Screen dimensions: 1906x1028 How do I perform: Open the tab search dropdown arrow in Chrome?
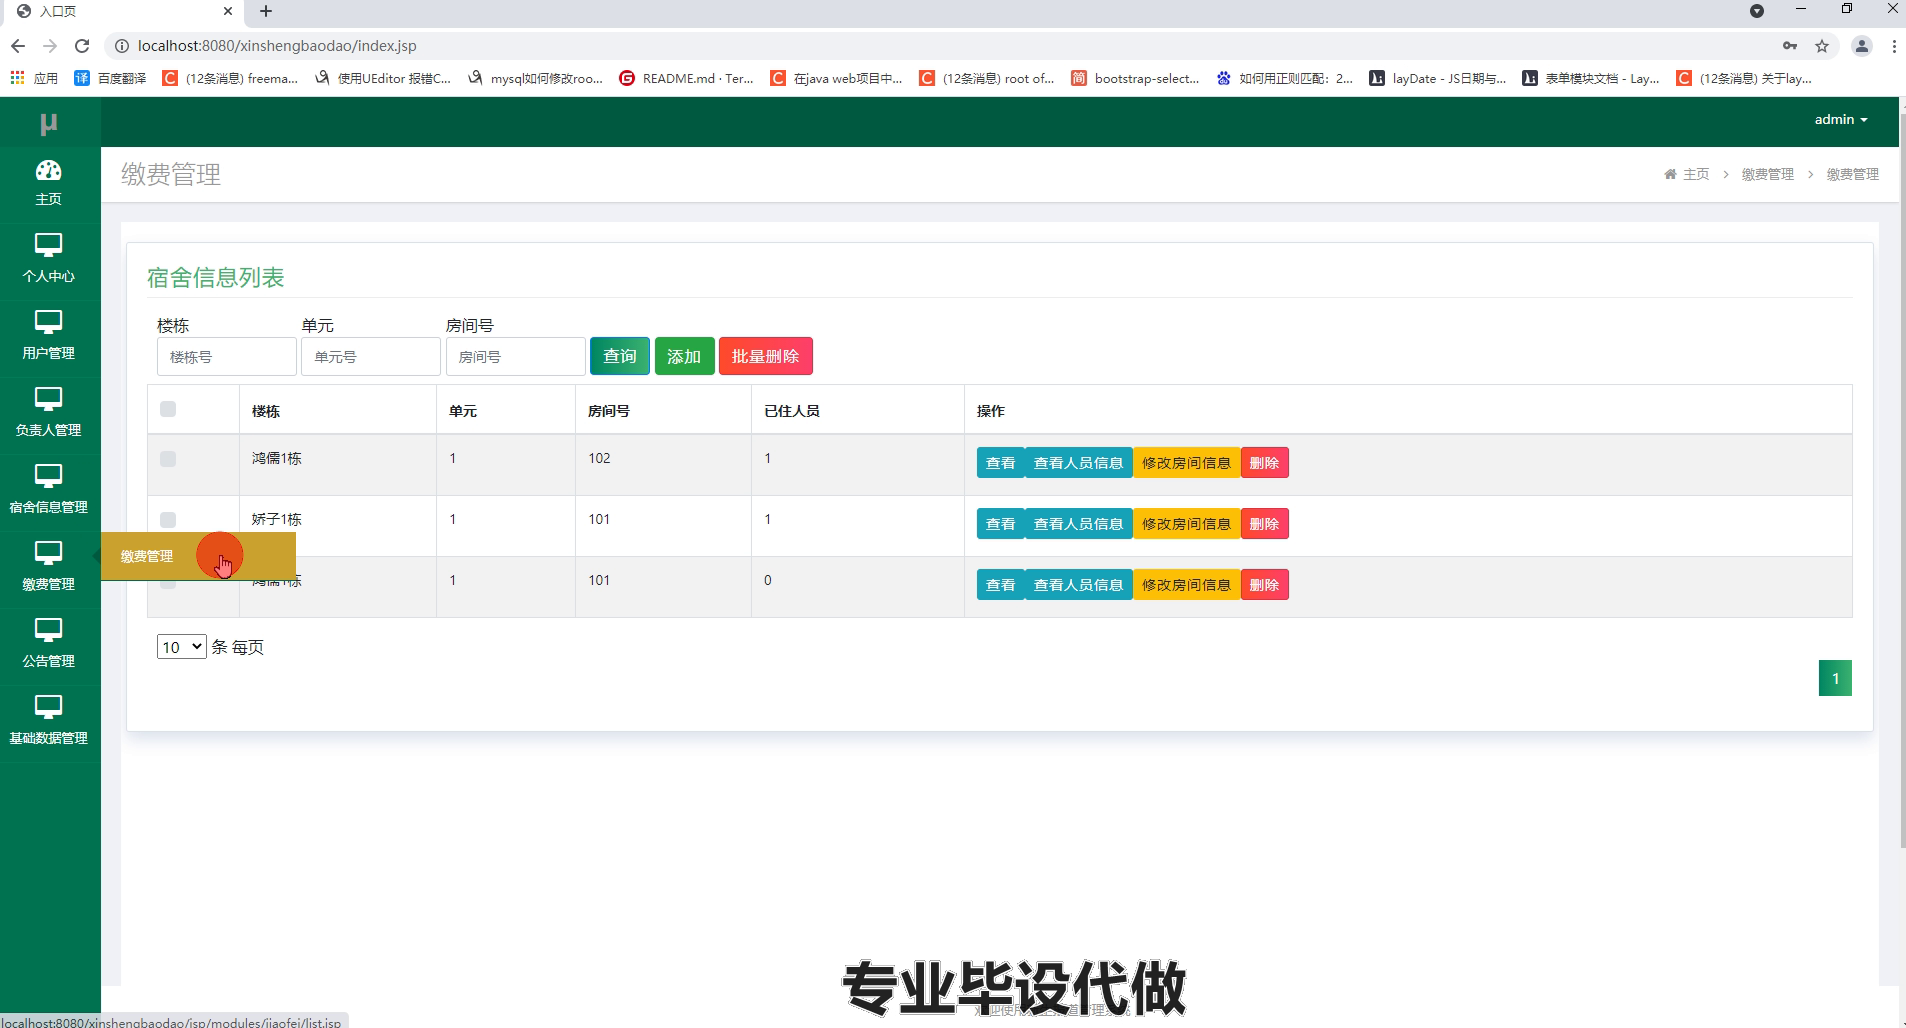coord(1757,11)
